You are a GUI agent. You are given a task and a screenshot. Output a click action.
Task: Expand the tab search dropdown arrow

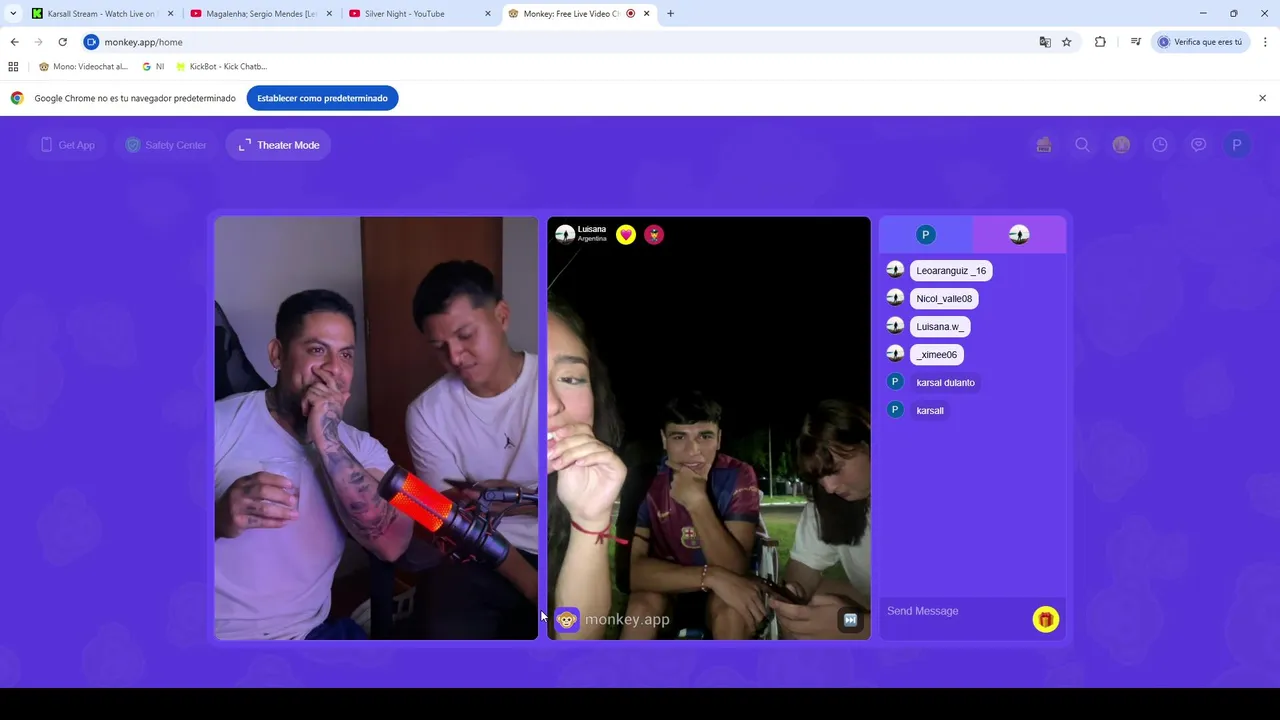point(12,14)
